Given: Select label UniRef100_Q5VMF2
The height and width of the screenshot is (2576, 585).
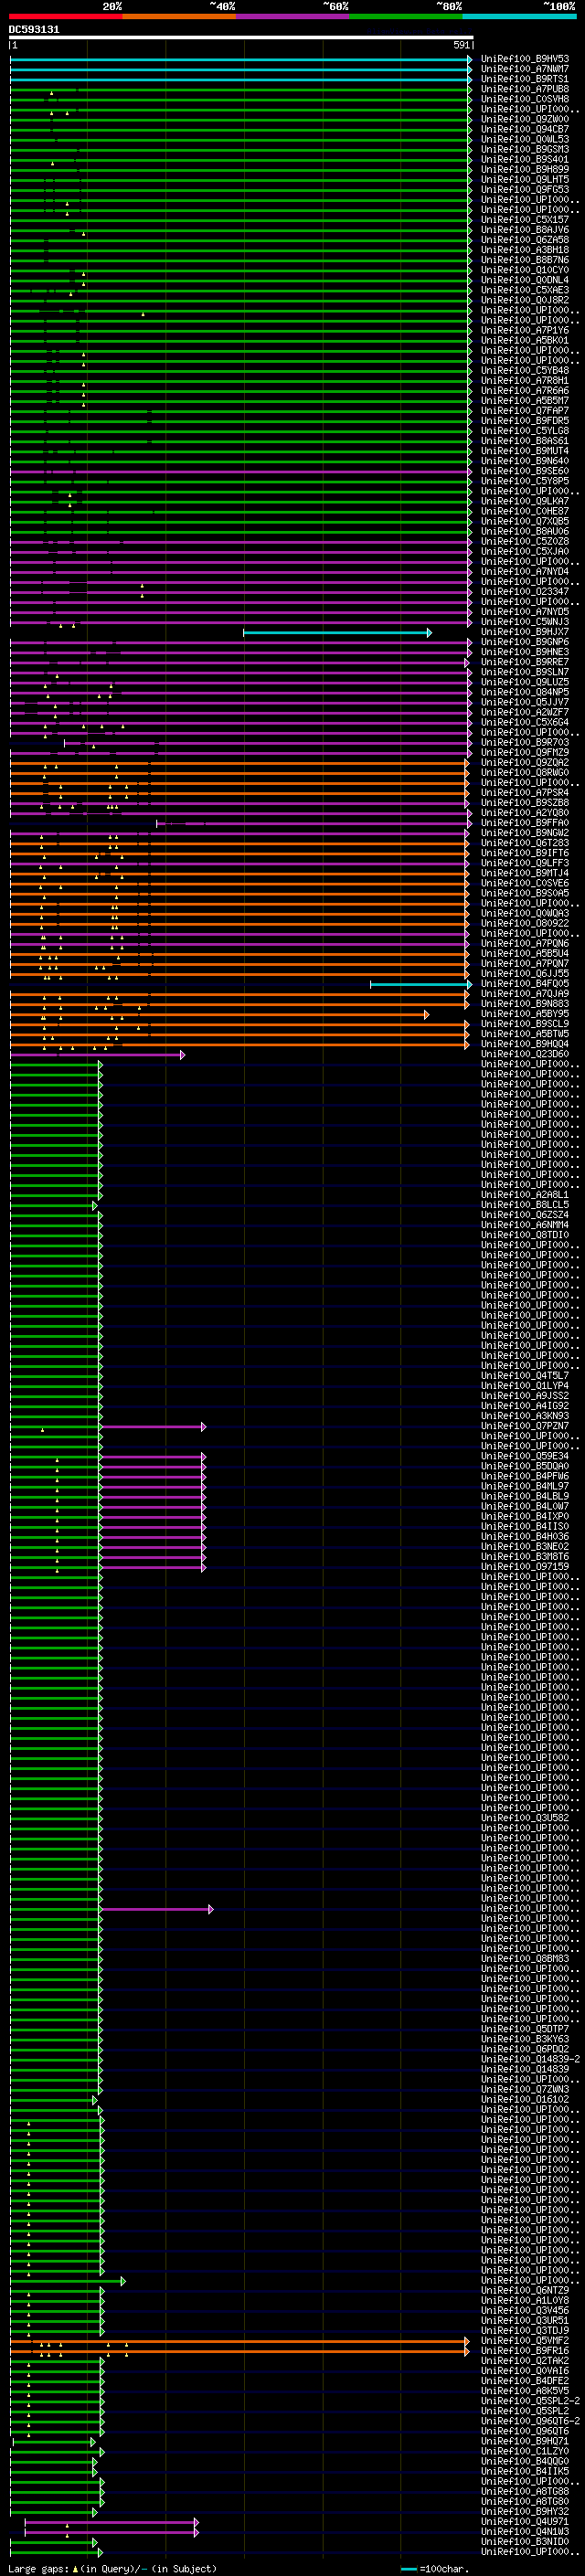Looking at the screenshot, I should pos(525,2341).
